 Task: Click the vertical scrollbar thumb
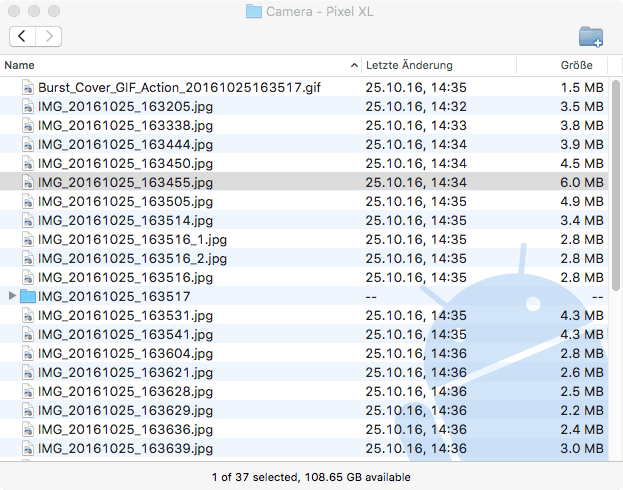pyautogui.click(x=616, y=185)
